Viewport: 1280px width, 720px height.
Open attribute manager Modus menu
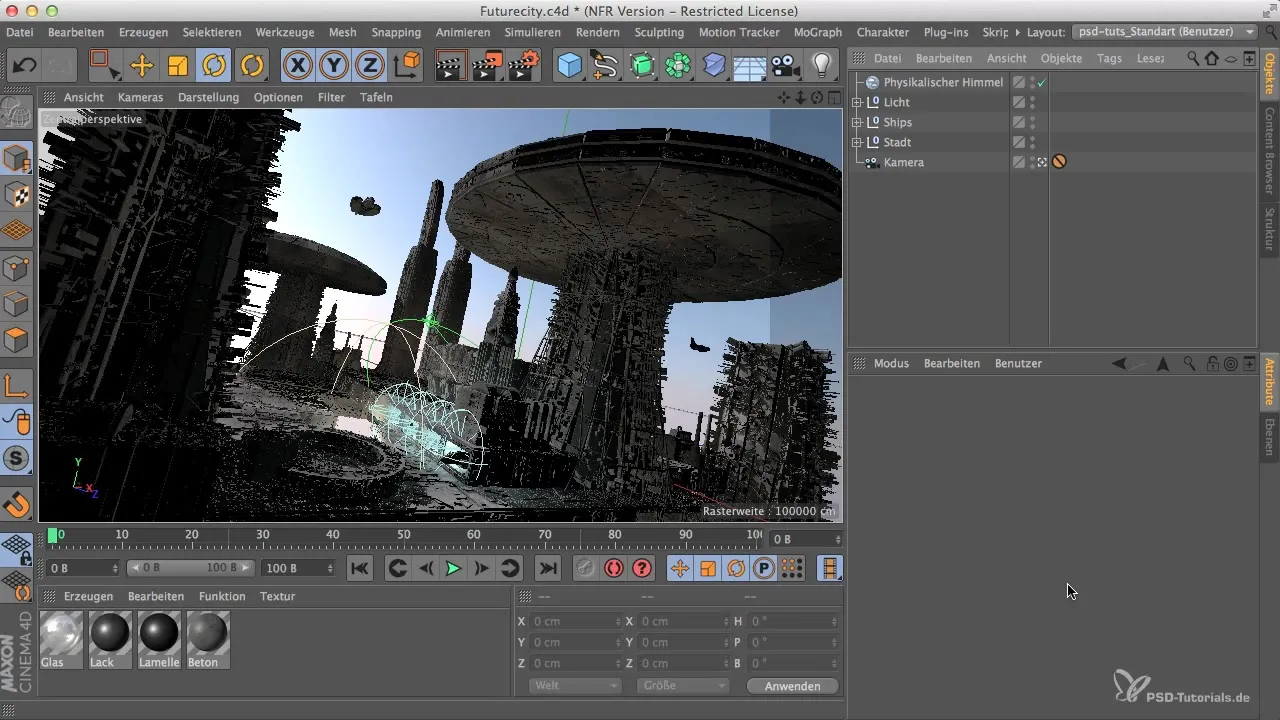click(x=891, y=363)
